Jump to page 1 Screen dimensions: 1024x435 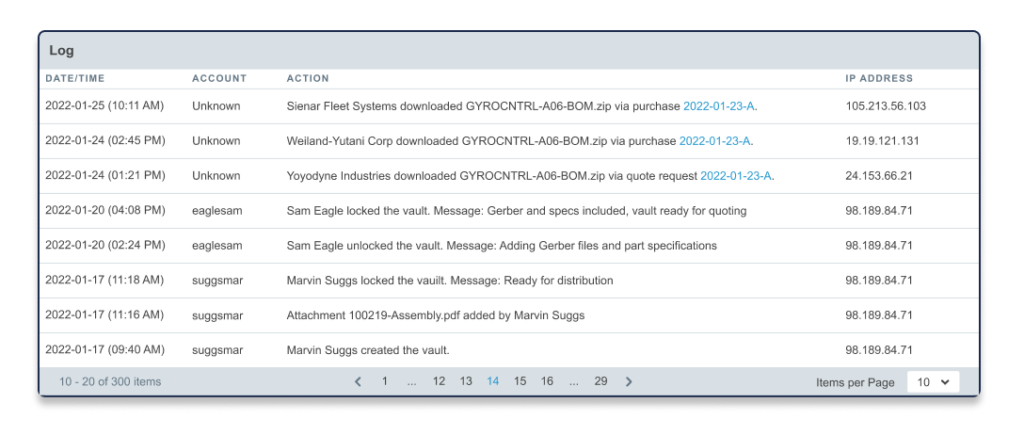tap(385, 381)
